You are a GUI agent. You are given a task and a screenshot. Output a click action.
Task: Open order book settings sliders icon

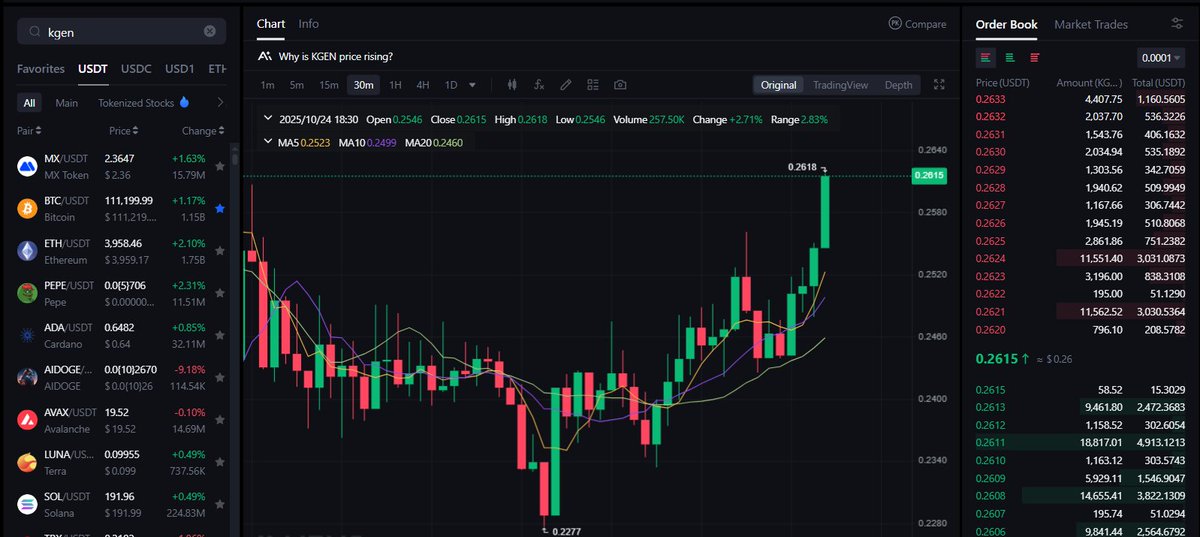pyautogui.click(x=1177, y=24)
